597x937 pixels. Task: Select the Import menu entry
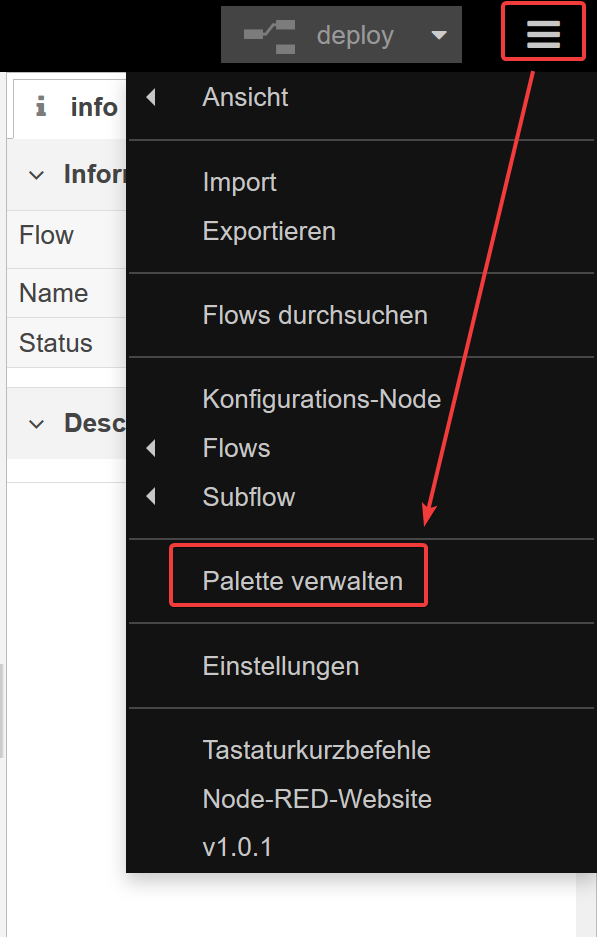click(239, 182)
